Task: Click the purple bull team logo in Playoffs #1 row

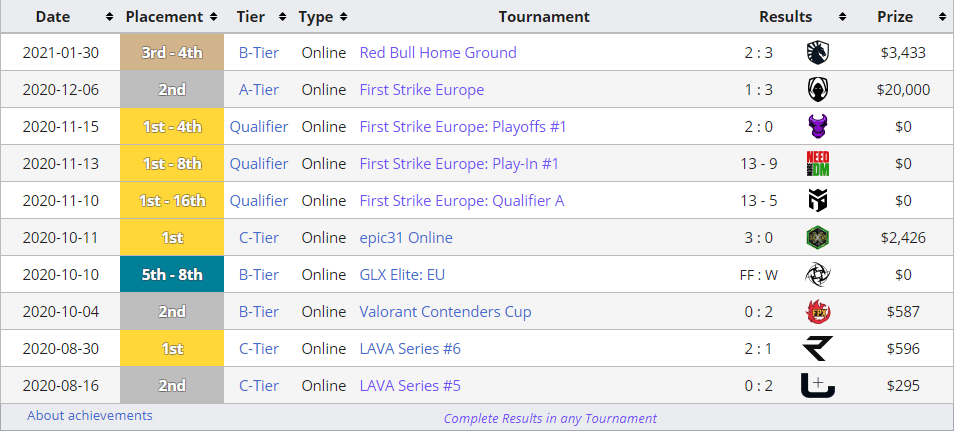Action: click(818, 127)
